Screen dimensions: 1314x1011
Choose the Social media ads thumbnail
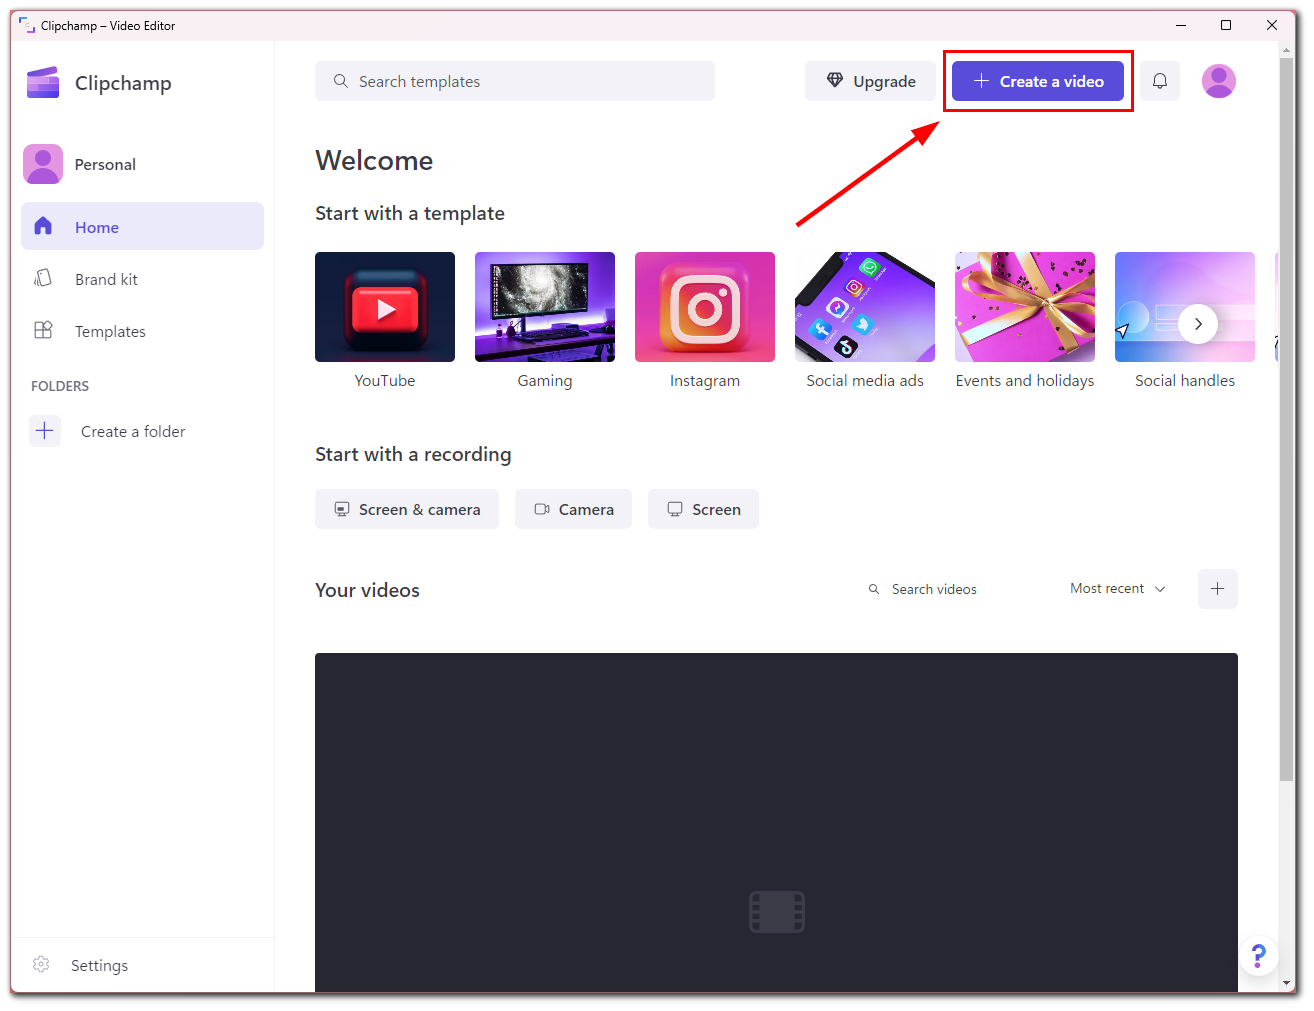coord(865,307)
